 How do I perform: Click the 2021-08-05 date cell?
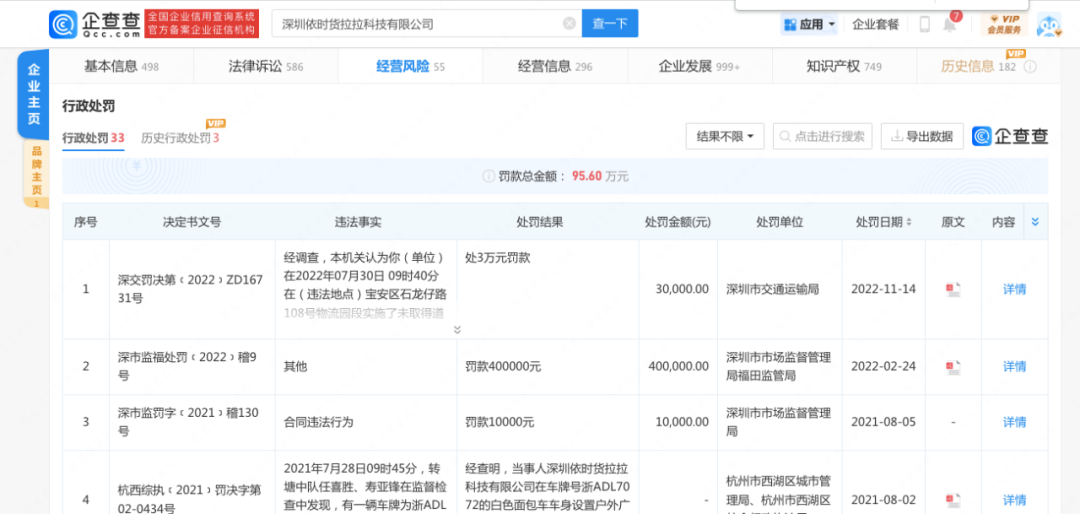pyautogui.click(x=884, y=422)
